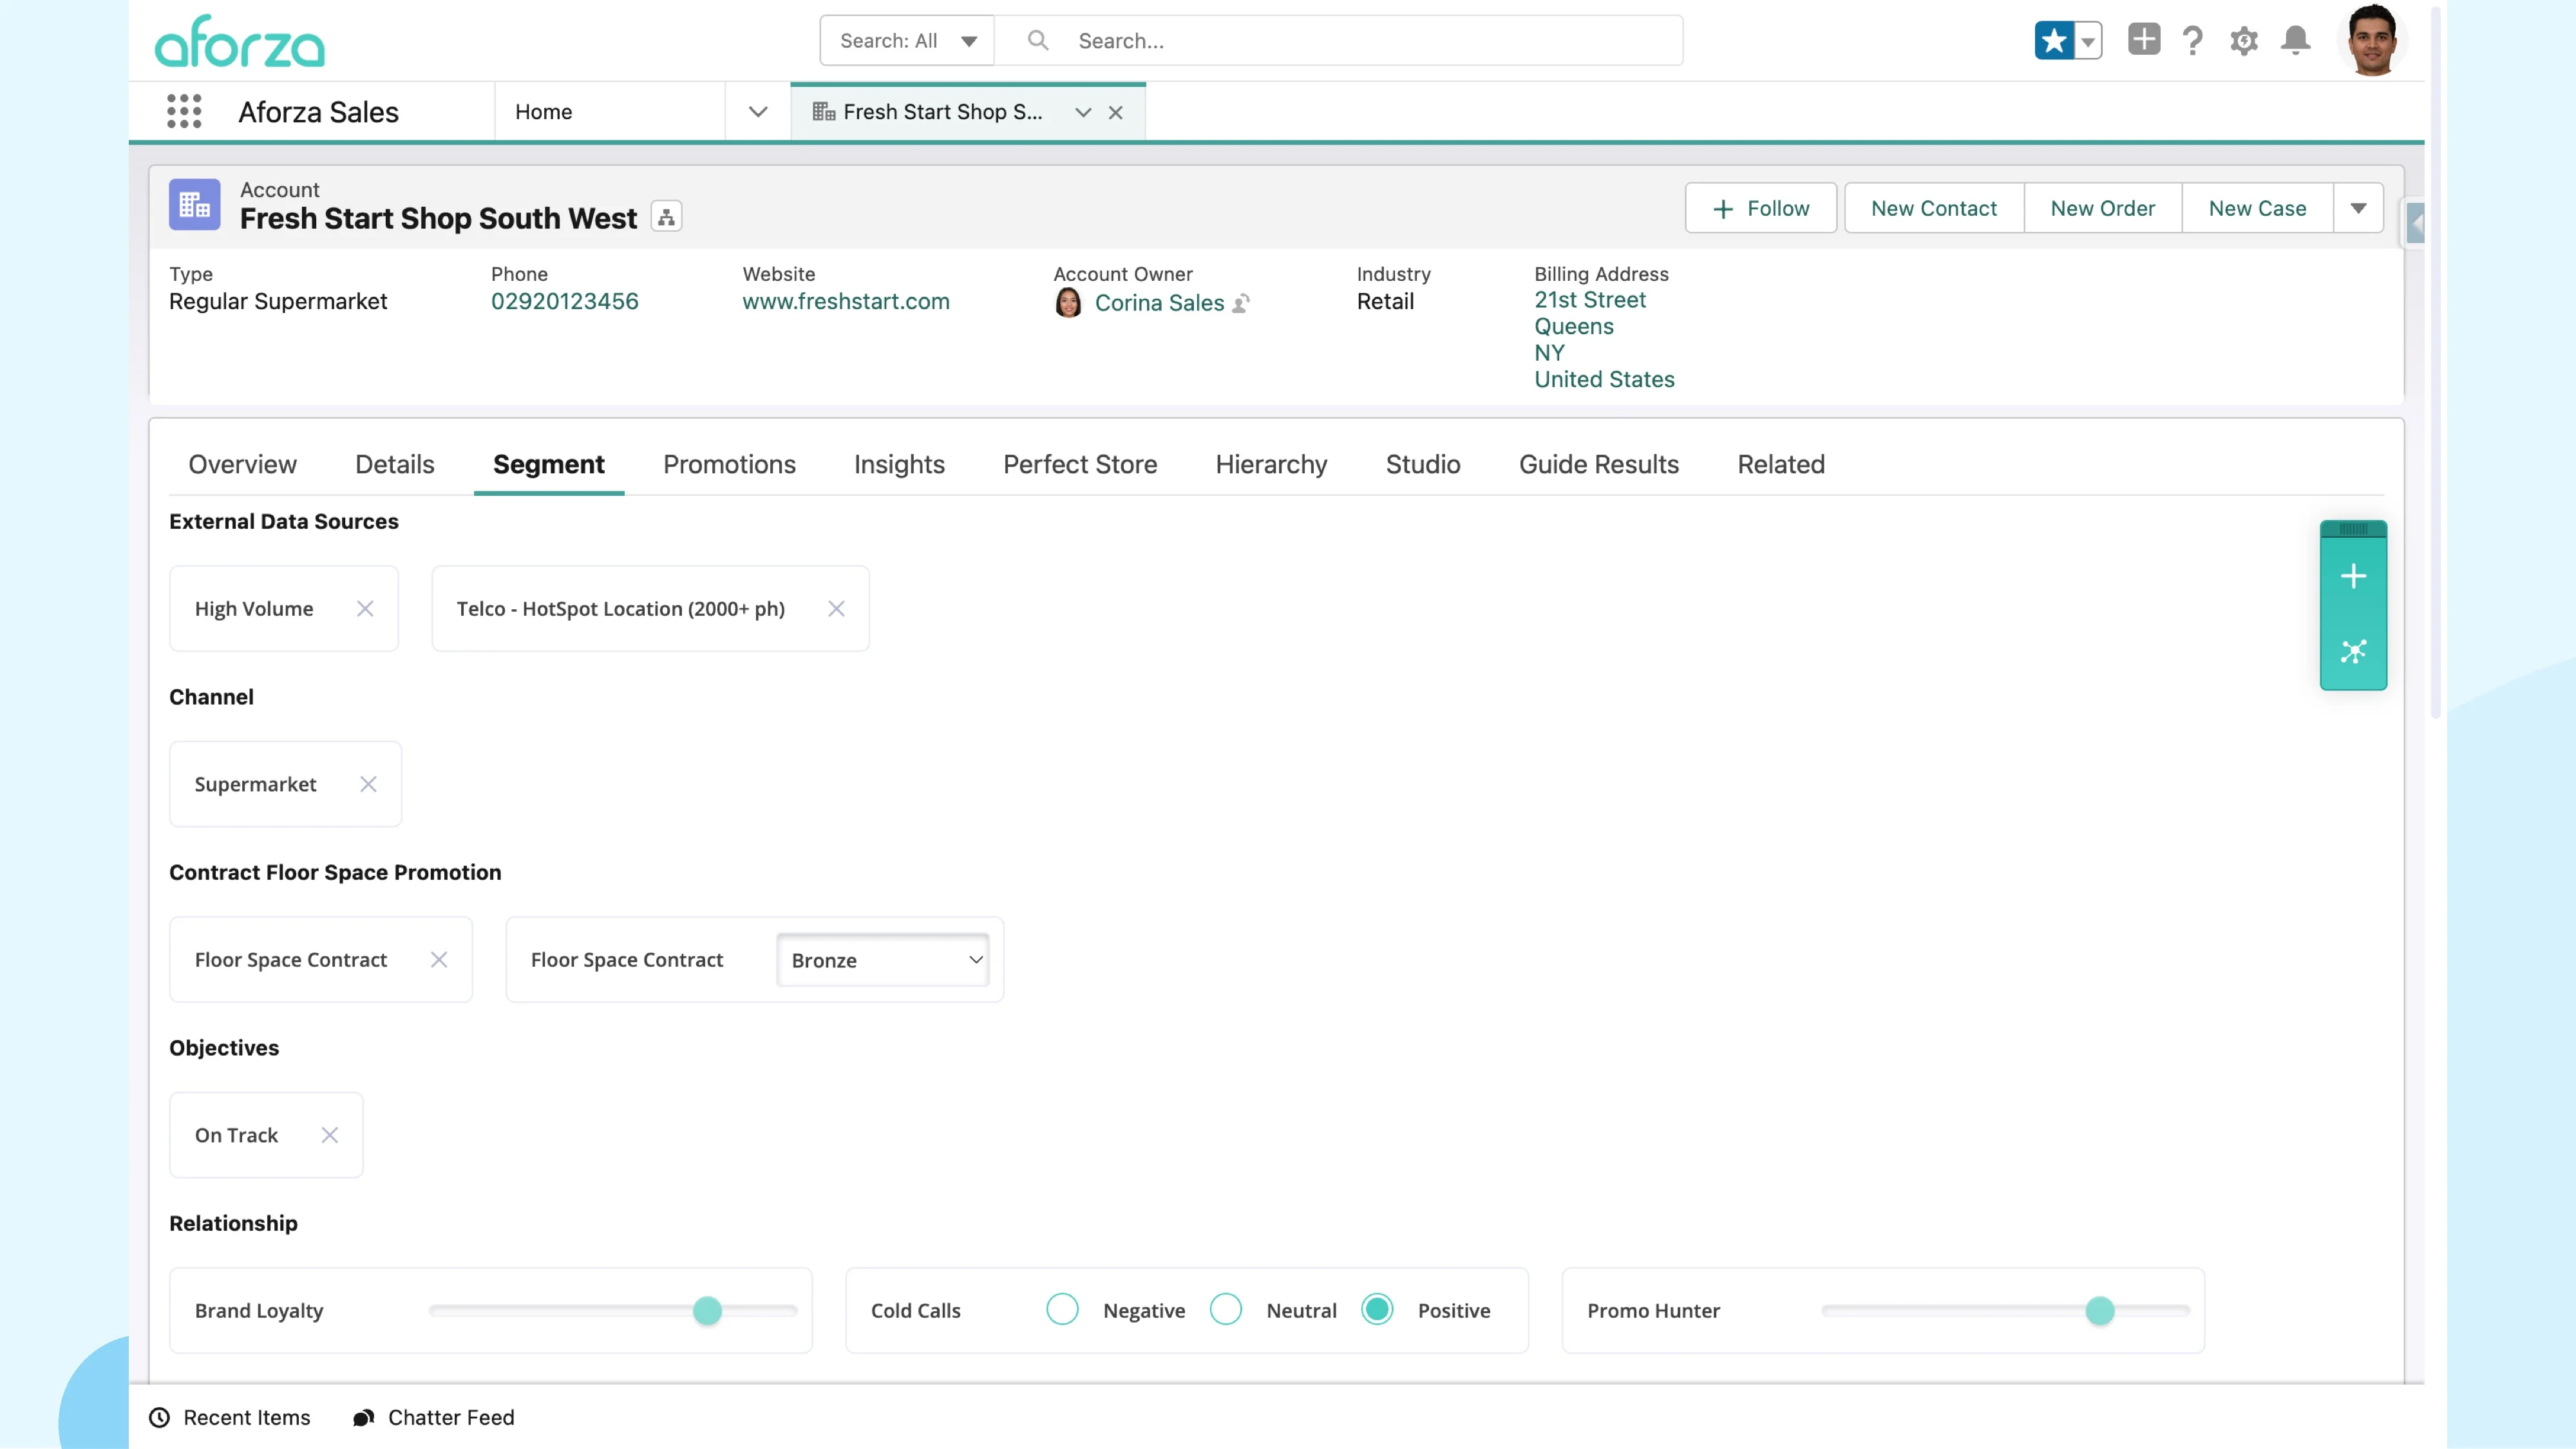The height and width of the screenshot is (1449, 2576).
Task: Close the Fresh Start Shop workspace tab
Action: [1116, 113]
